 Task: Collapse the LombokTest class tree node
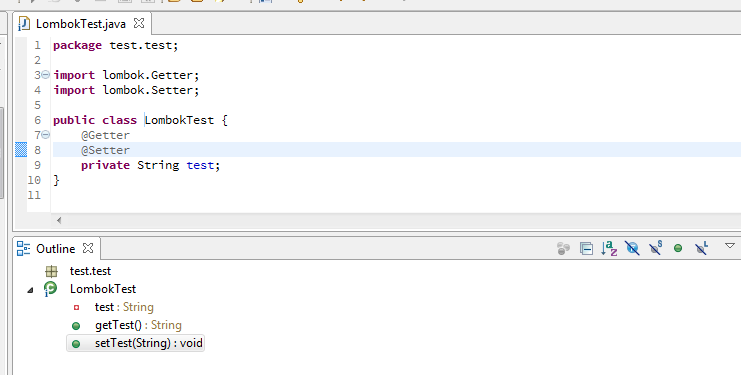pyautogui.click(x=30, y=290)
